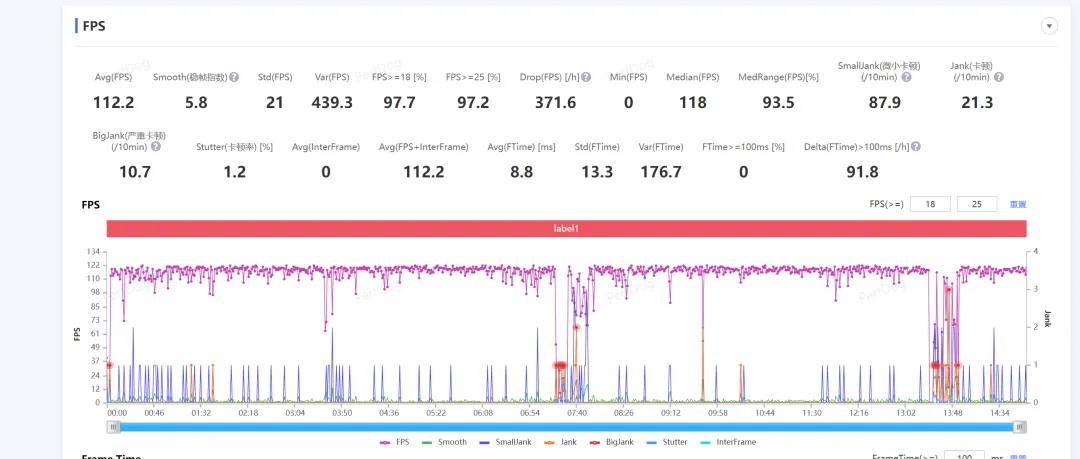
Task: Toggle SmallJank series in chart legend
Action: 506,442
